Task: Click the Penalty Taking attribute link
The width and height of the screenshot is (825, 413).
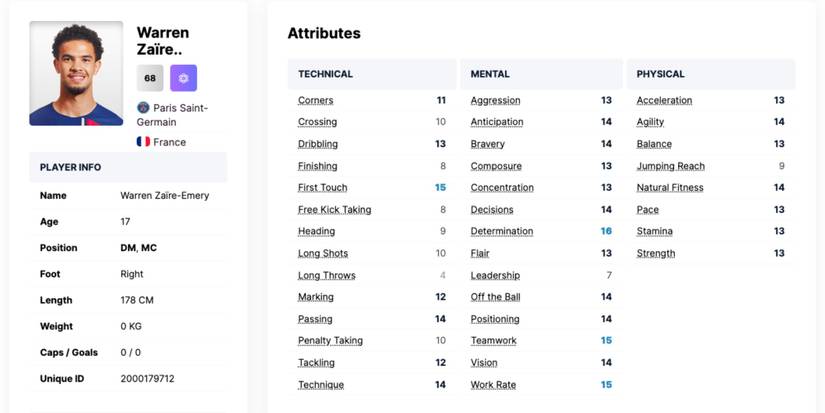Action: (330, 341)
